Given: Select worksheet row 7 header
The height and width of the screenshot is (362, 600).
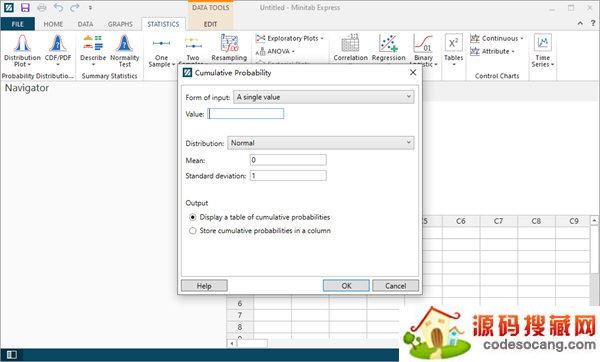Looking at the screenshot, I should 240,315.
